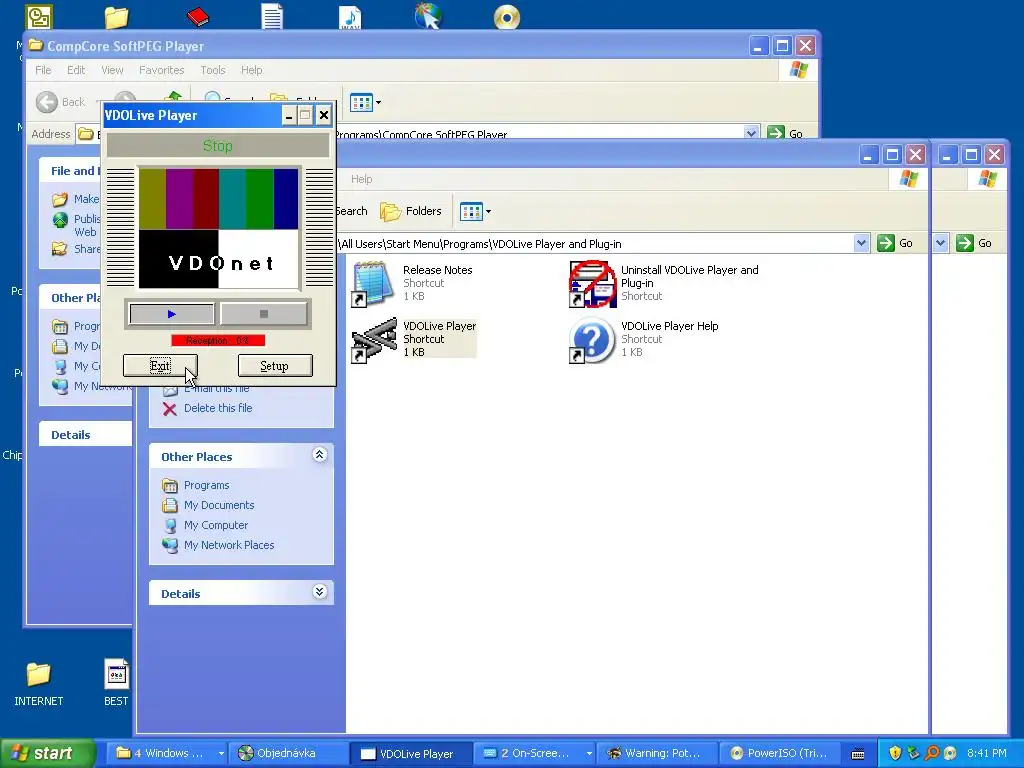Switch to Objednávka taskbar item
The image size is (1024, 768).
click(287, 753)
